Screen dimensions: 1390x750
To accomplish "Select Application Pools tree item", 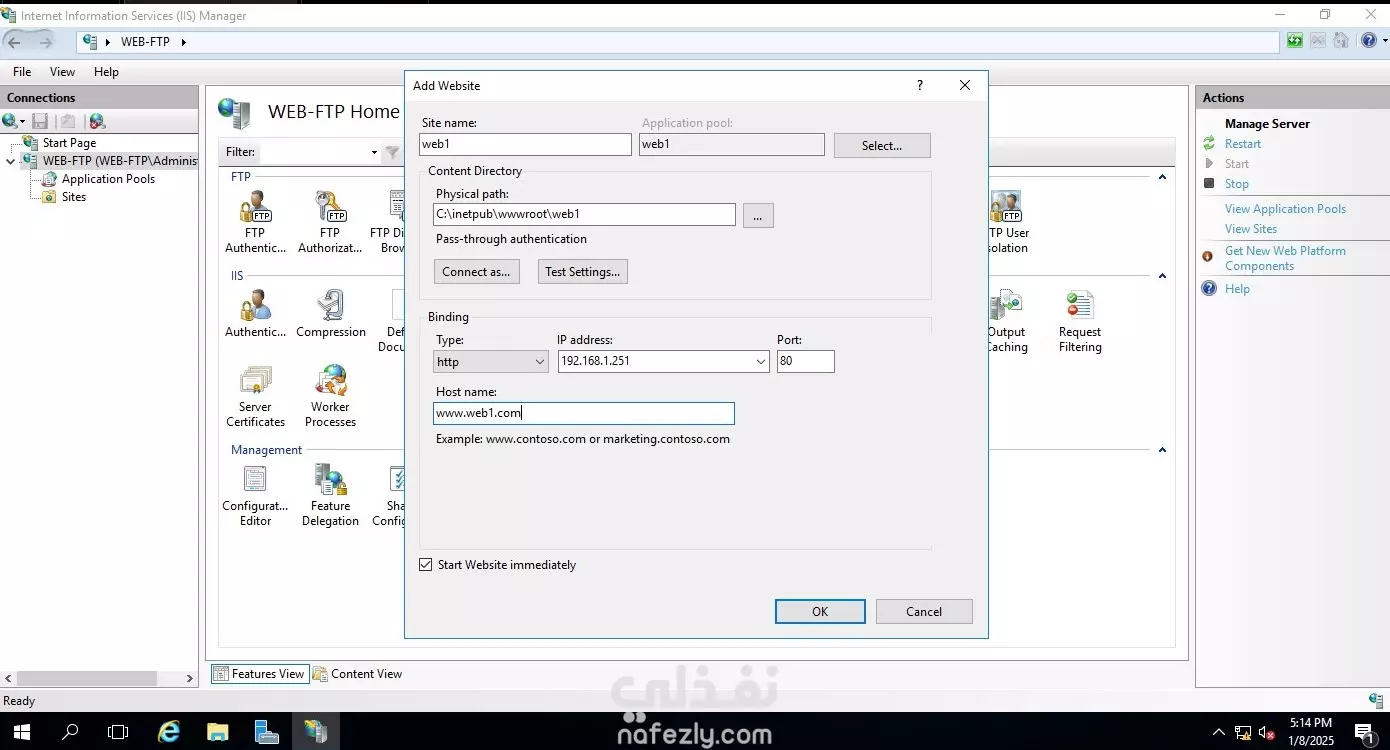I will click(108, 179).
